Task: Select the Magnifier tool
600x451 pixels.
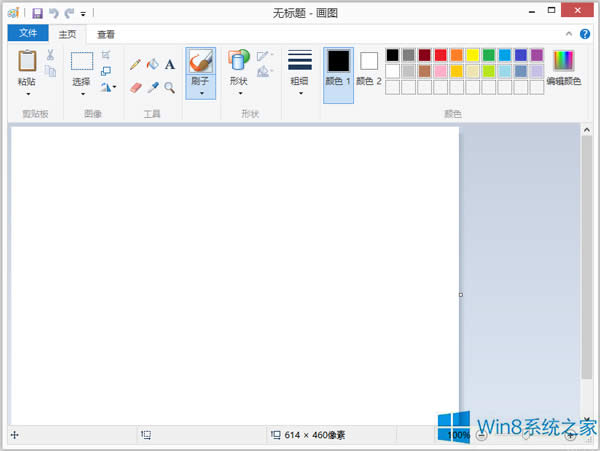Action: pos(170,88)
